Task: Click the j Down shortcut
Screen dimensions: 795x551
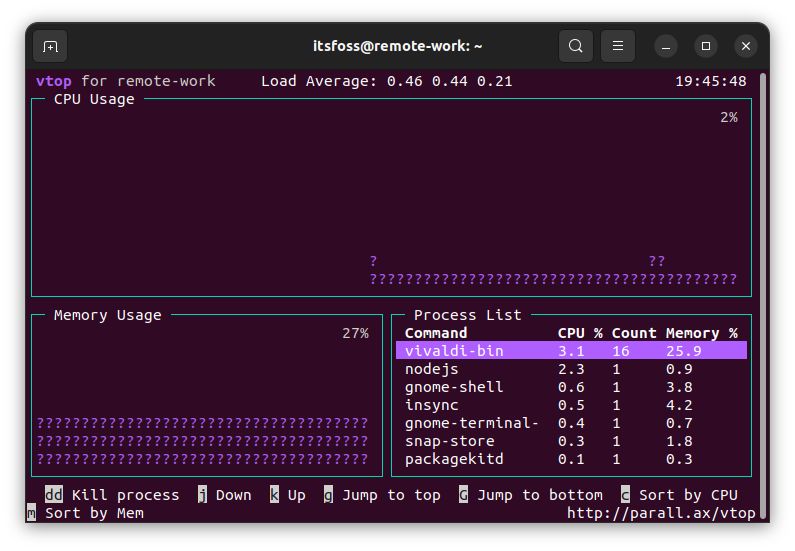Action: 225,495
